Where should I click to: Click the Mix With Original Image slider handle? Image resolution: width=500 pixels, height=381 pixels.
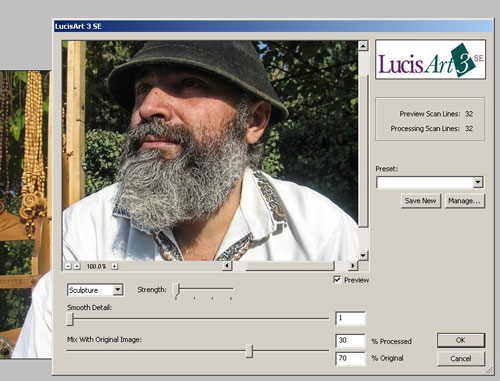[x=249, y=351]
